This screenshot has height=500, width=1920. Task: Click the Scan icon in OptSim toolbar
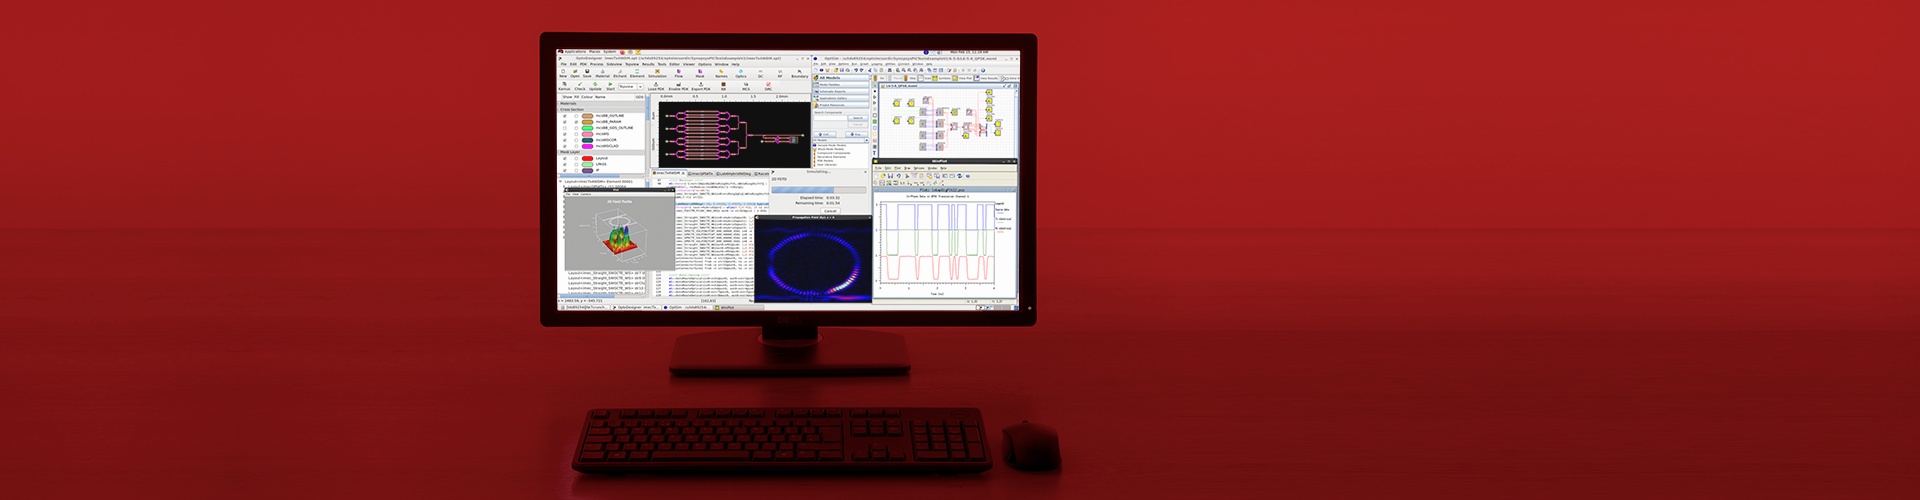coord(925,78)
